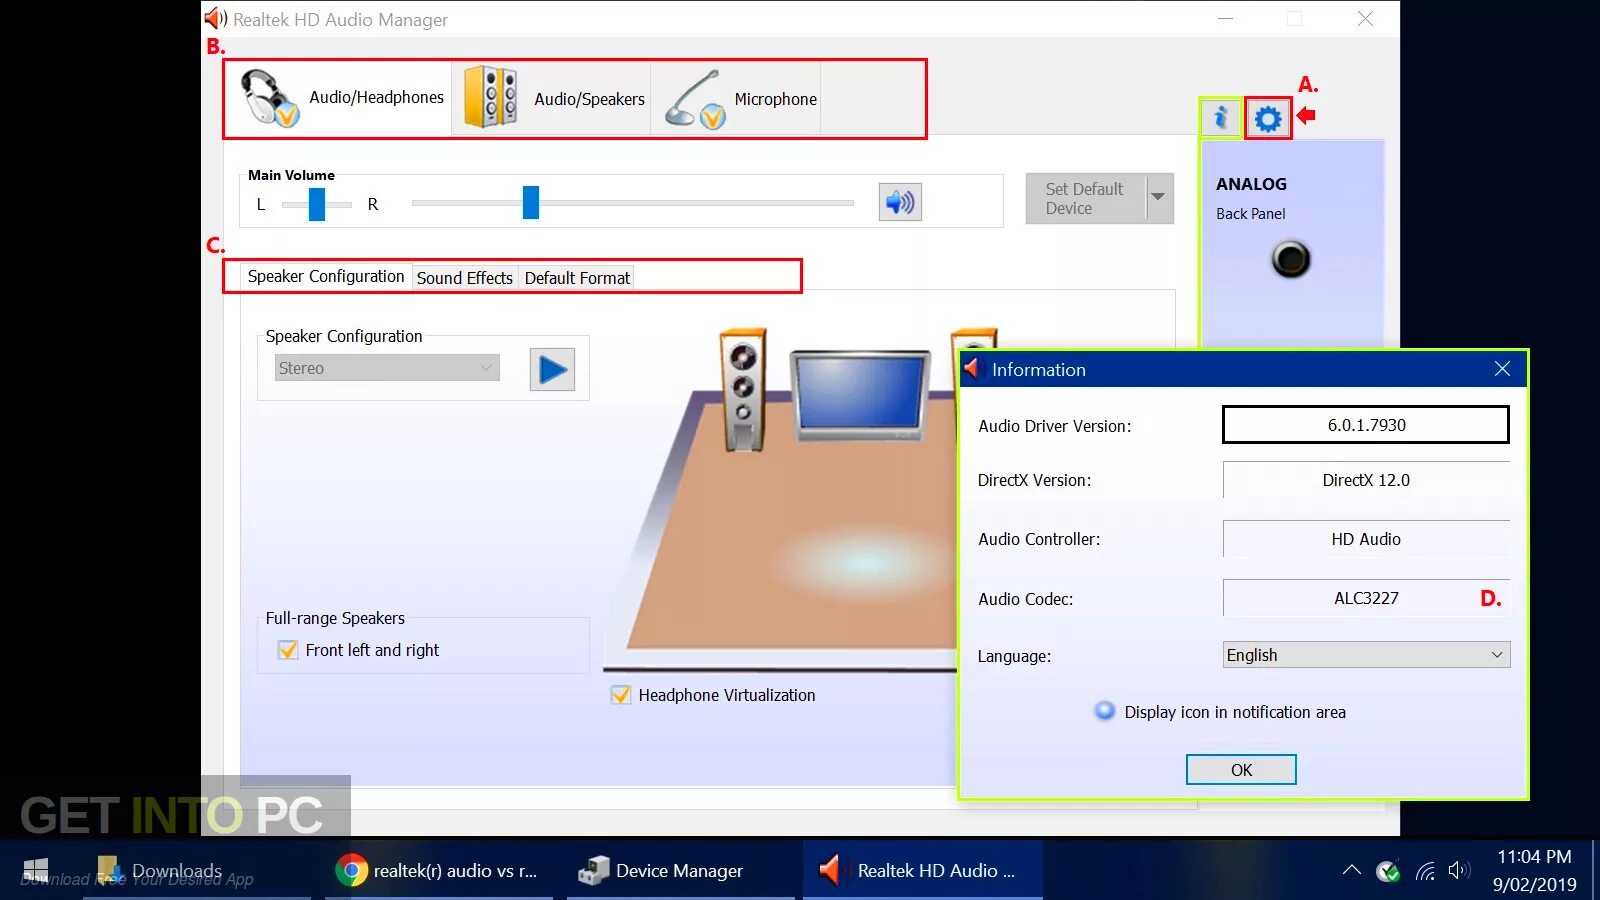Mute the main volume speaker icon
Screen dimensions: 1600x900
pos(900,203)
